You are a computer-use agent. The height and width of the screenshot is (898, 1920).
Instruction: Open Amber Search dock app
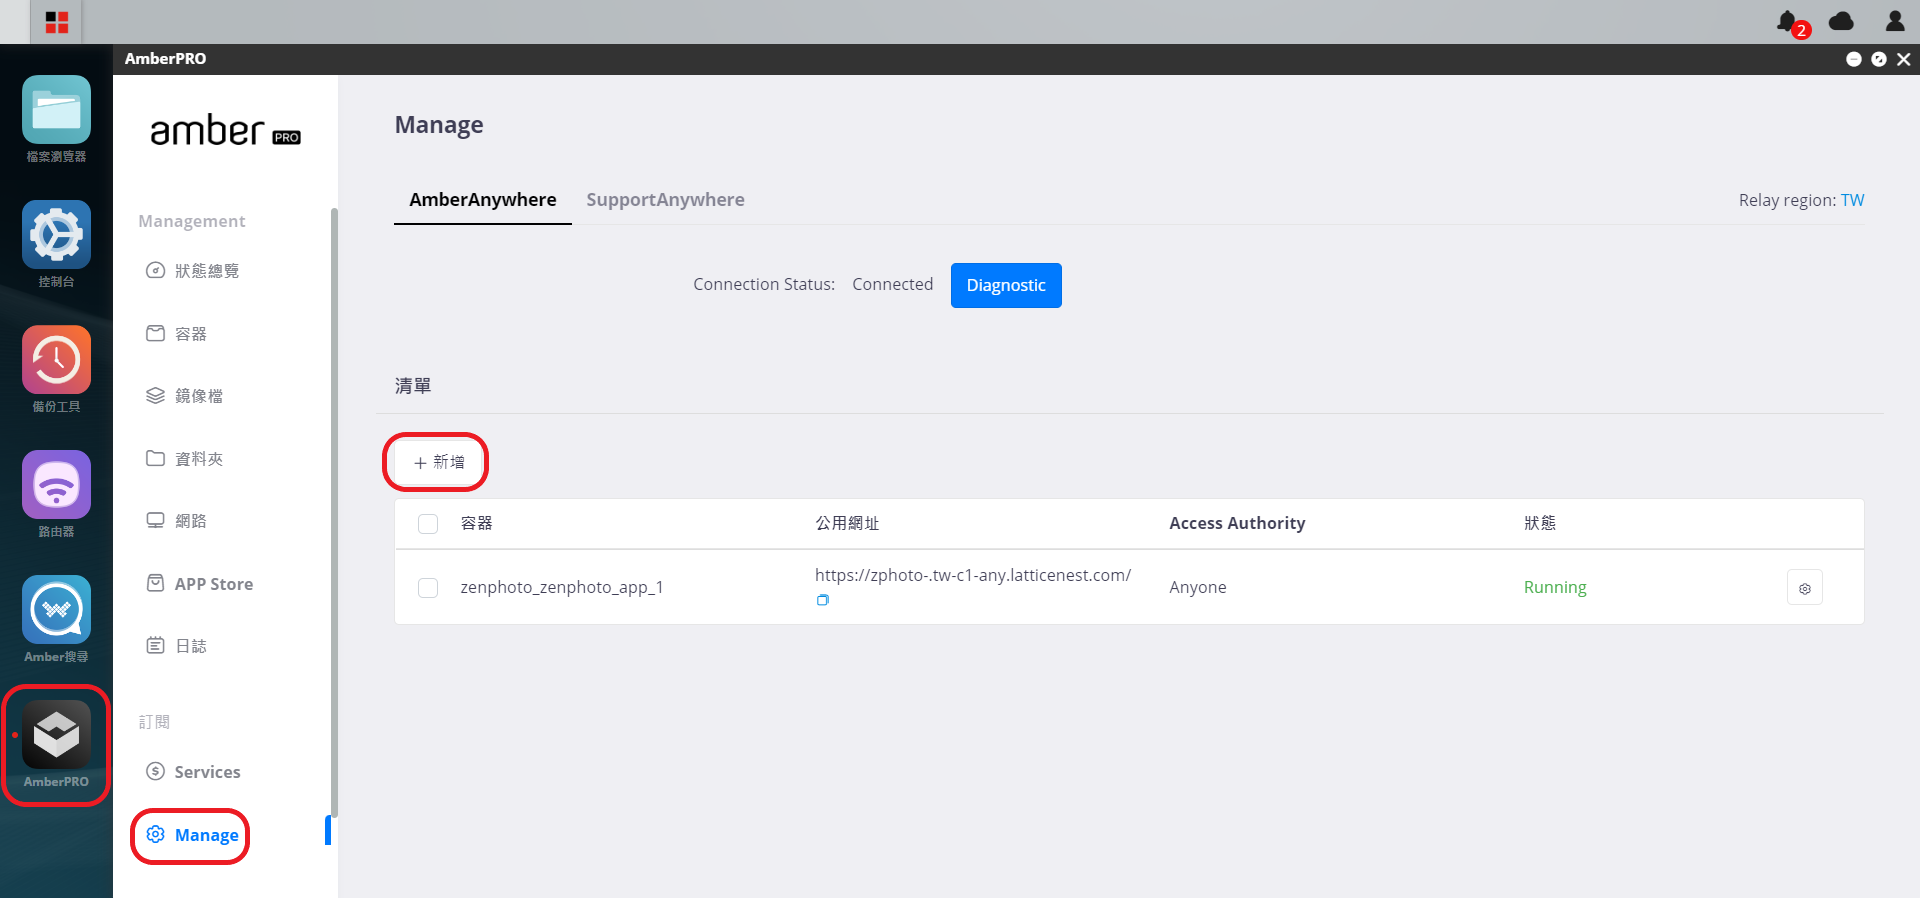(x=56, y=610)
